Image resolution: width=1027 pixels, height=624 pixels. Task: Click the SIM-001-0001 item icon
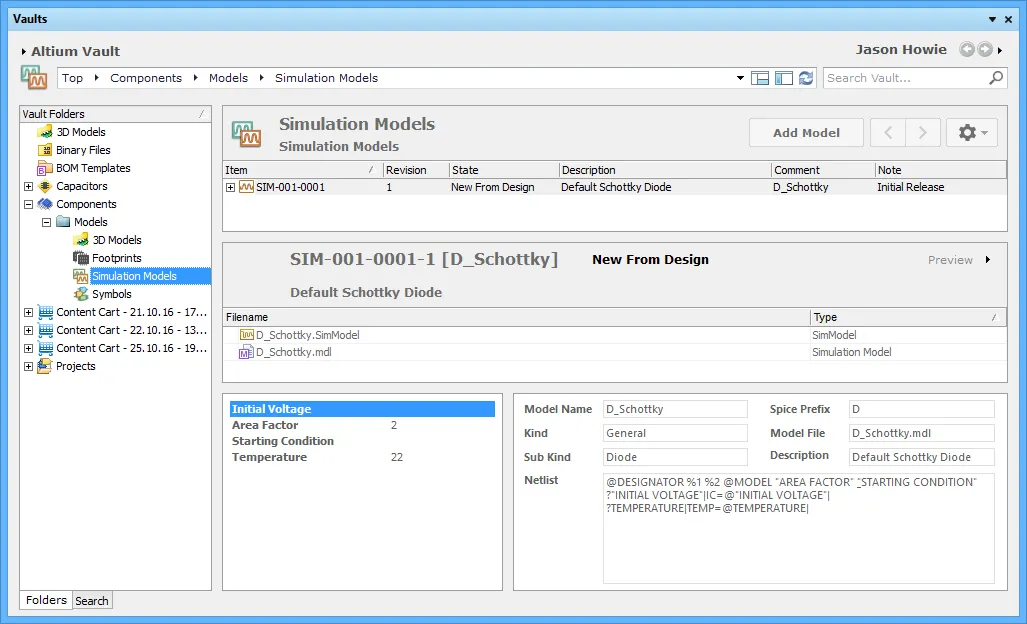click(x=246, y=187)
